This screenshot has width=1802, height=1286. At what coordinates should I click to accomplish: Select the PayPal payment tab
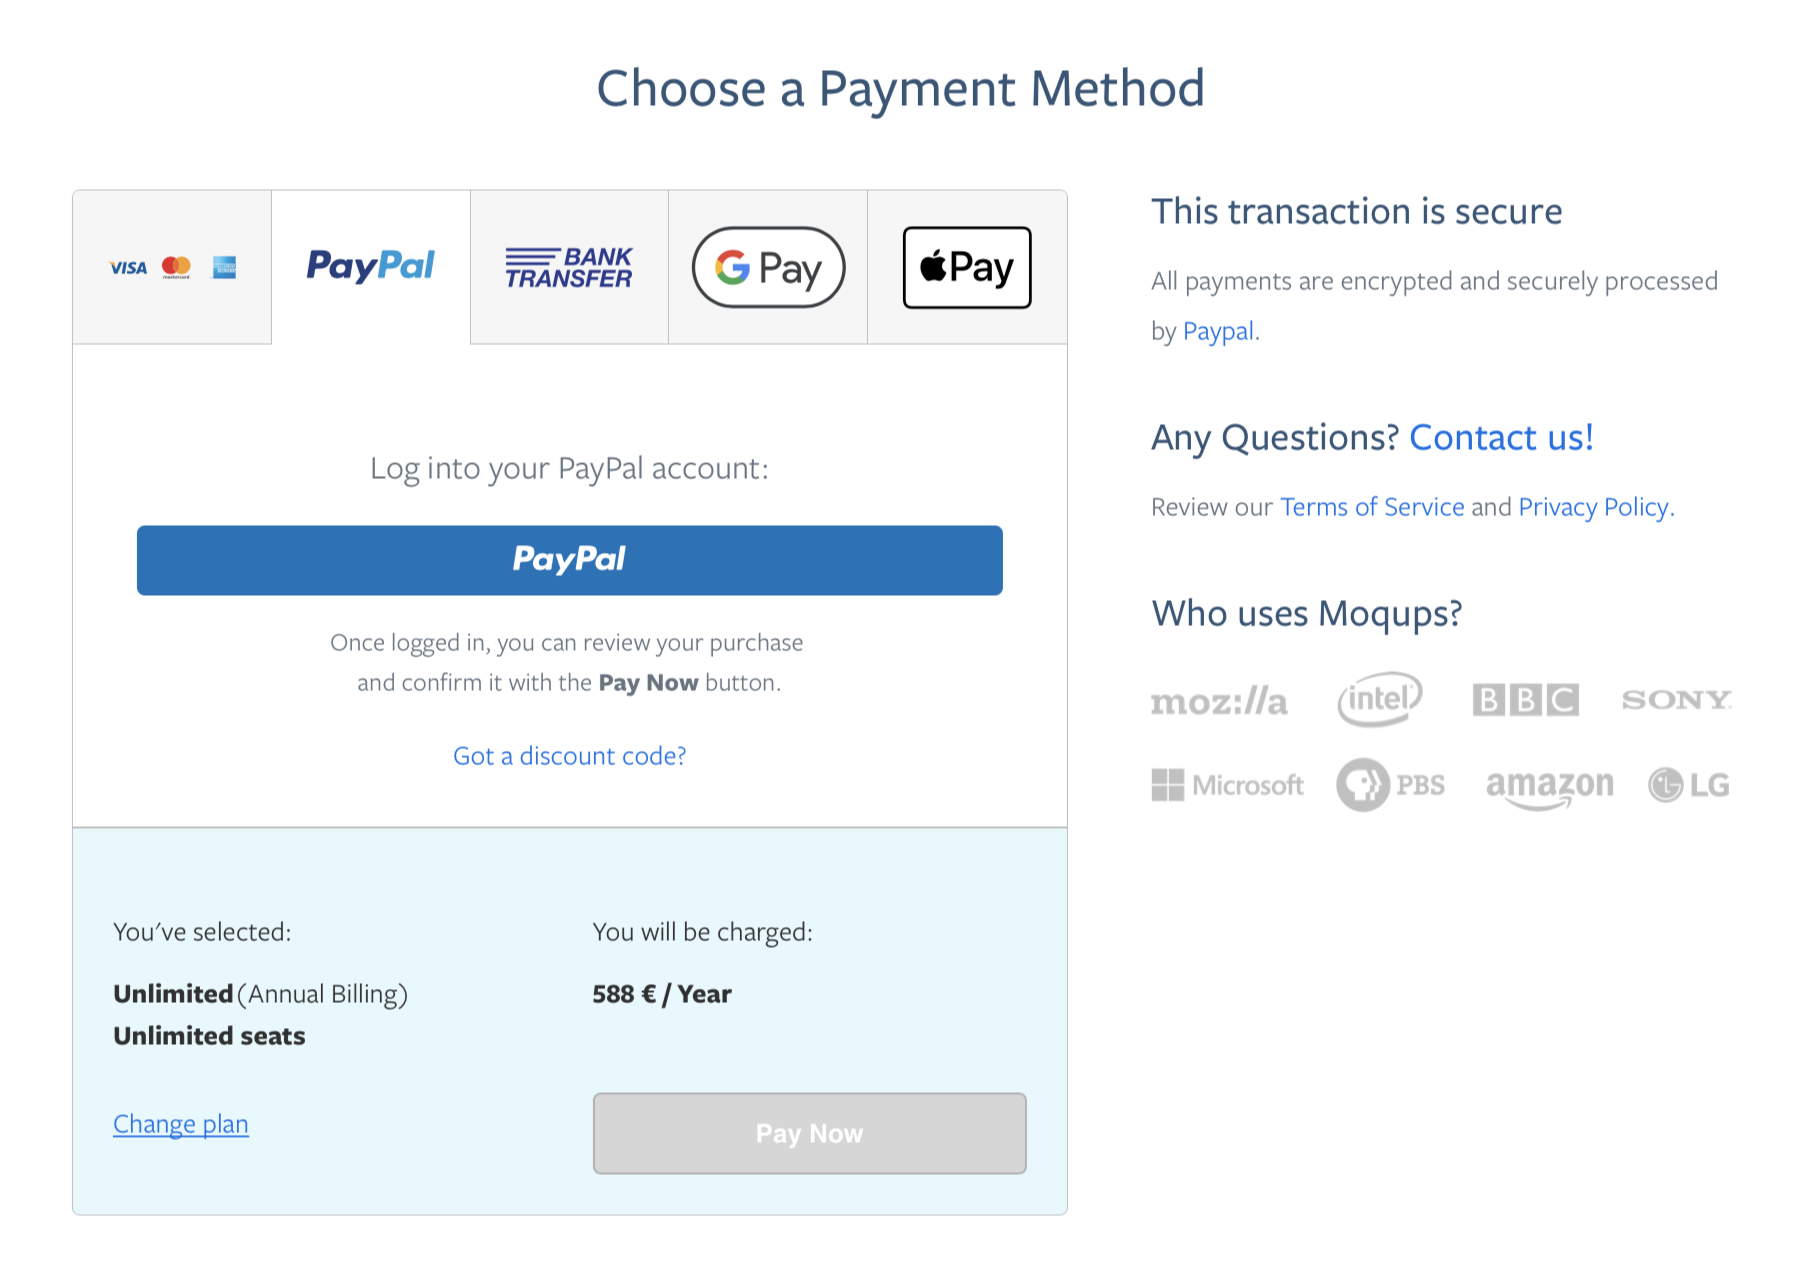[x=369, y=267]
